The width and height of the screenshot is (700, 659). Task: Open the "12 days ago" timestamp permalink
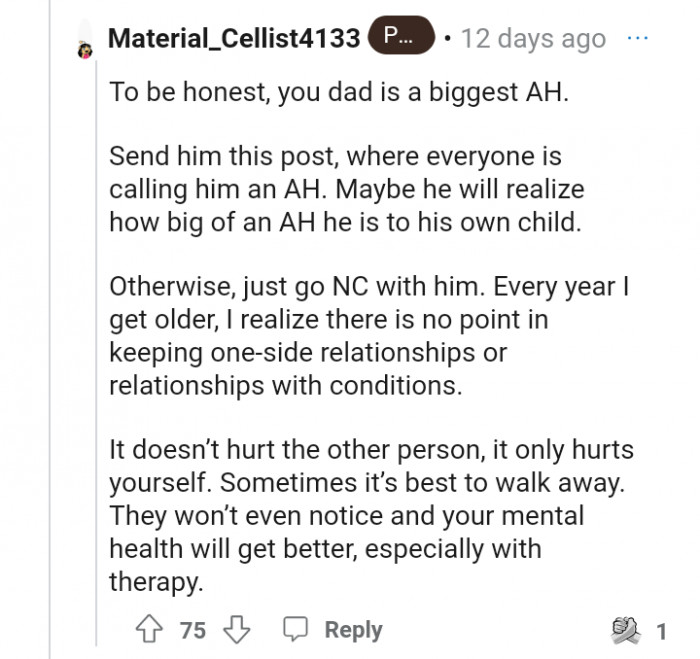point(533,39)
